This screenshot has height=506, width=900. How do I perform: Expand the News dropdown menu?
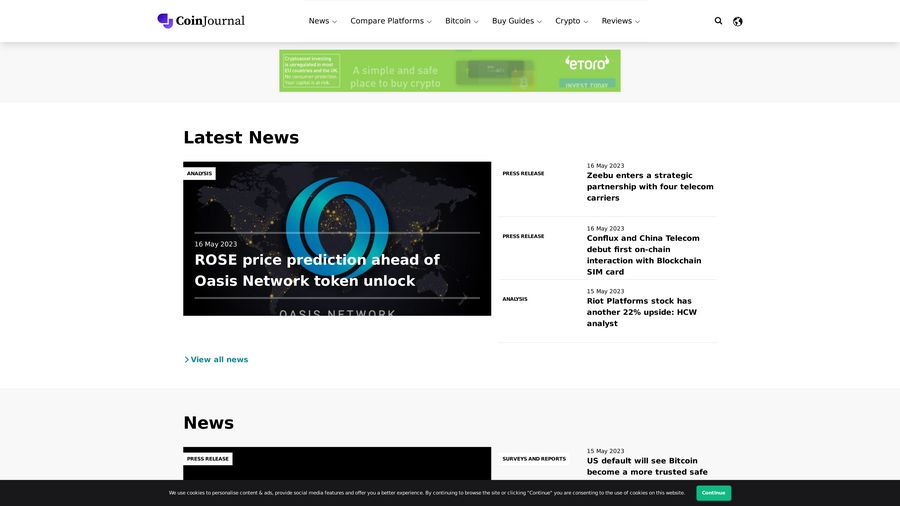pyautogui.click(x=322, y=21)
